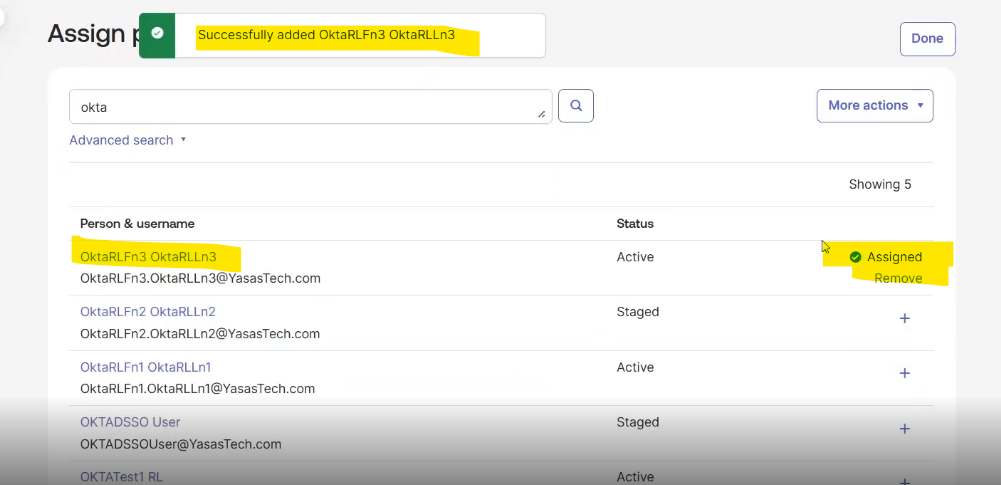The width and height of the screenshot is (1001, 485).
Task: Assign OktaRLFn2 OktaRLLn2 using plus icon
Action: click(x=905, y=318)
